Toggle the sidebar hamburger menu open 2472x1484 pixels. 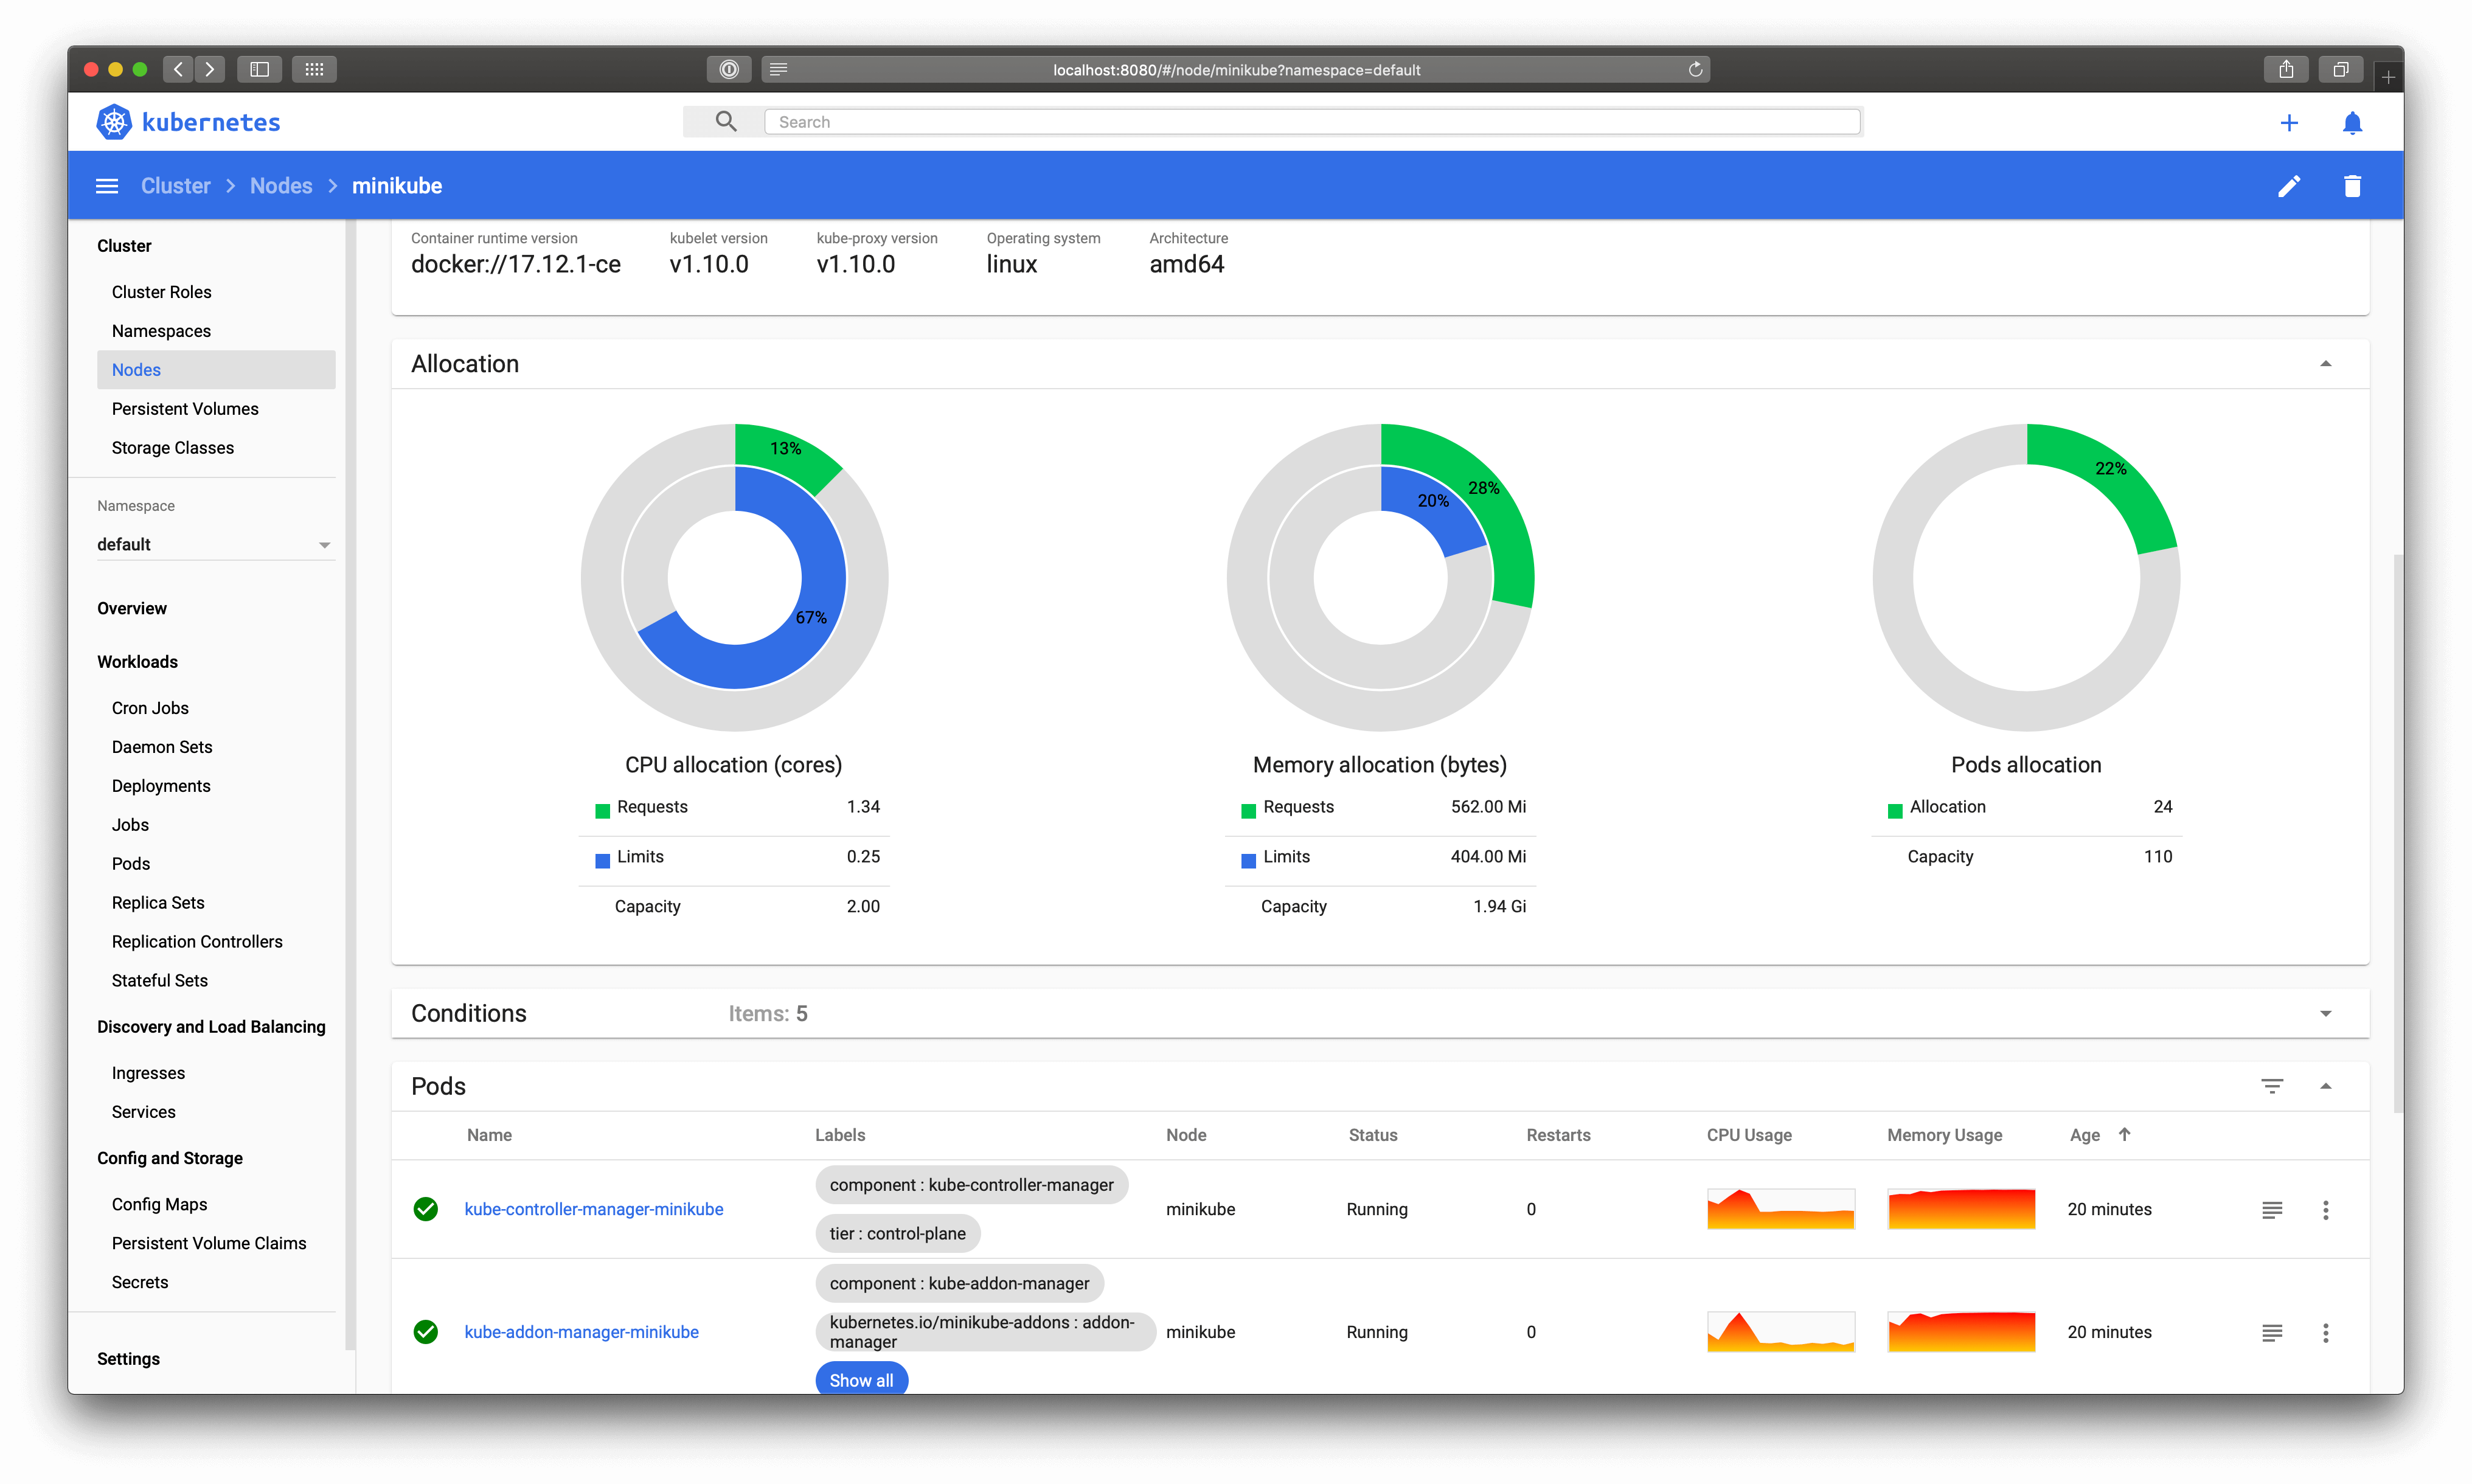106,185
